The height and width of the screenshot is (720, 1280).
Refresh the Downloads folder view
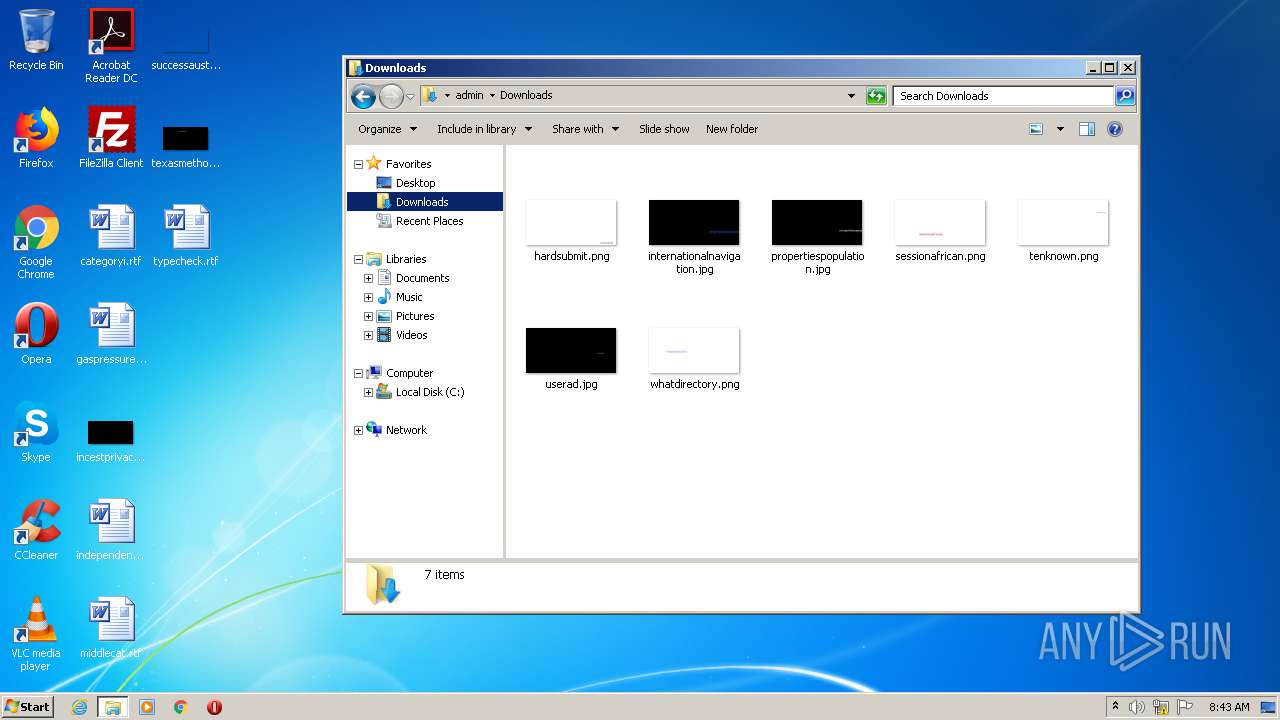click(x=876, y=96)
